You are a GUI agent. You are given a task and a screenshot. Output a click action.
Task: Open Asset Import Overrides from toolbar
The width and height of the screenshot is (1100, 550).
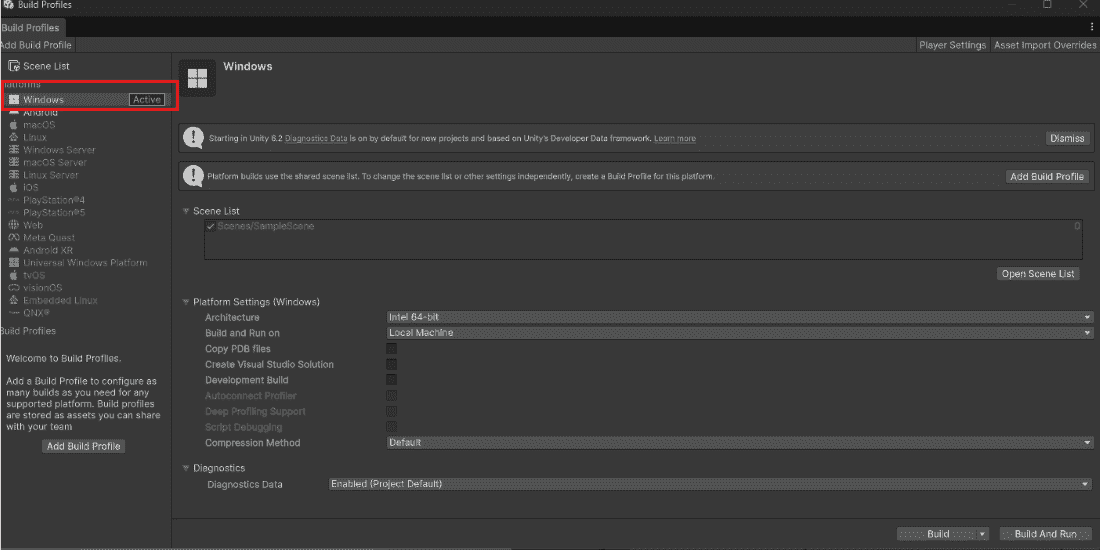pos(1045,45)
